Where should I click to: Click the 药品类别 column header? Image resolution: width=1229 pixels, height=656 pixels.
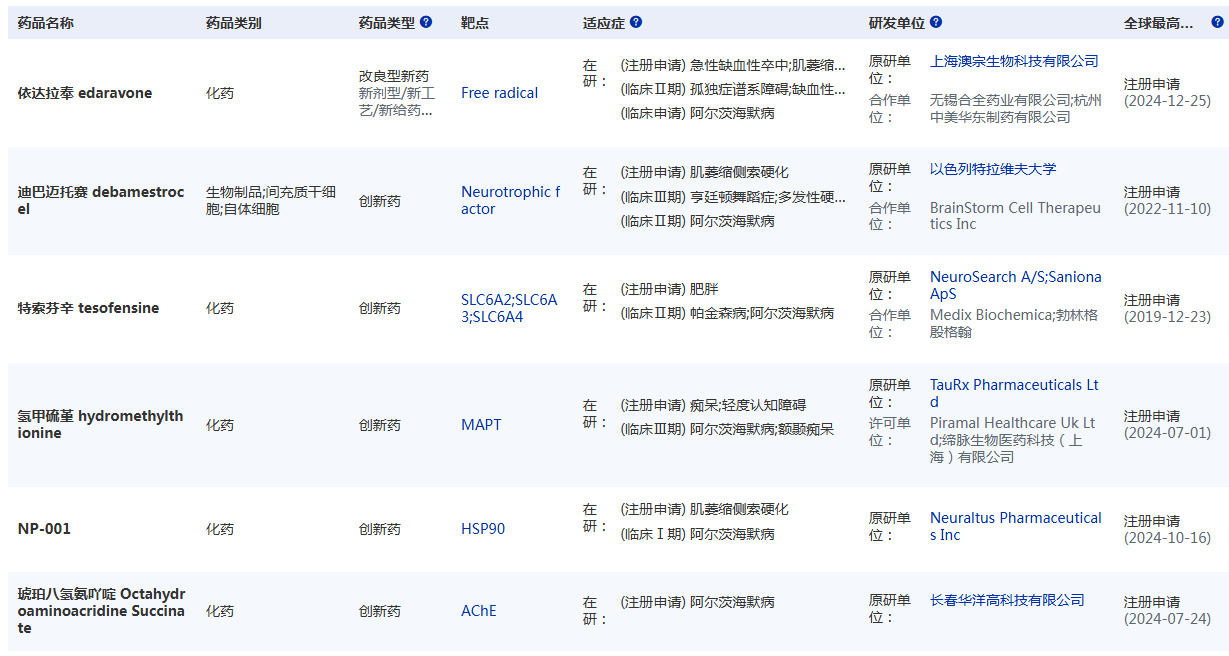click(234, 22)
